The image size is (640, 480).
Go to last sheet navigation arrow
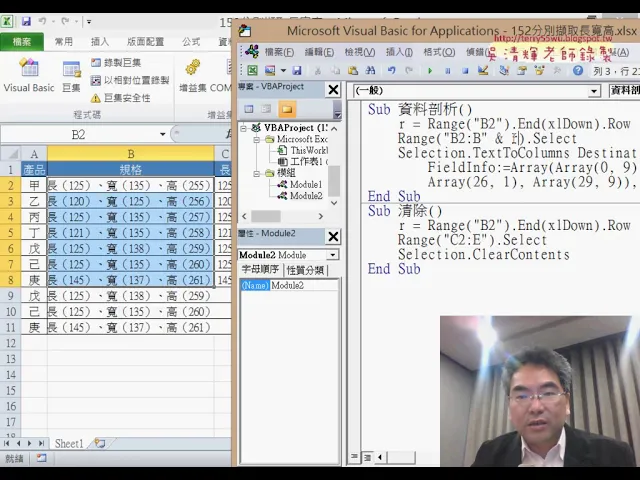[41, 443]
